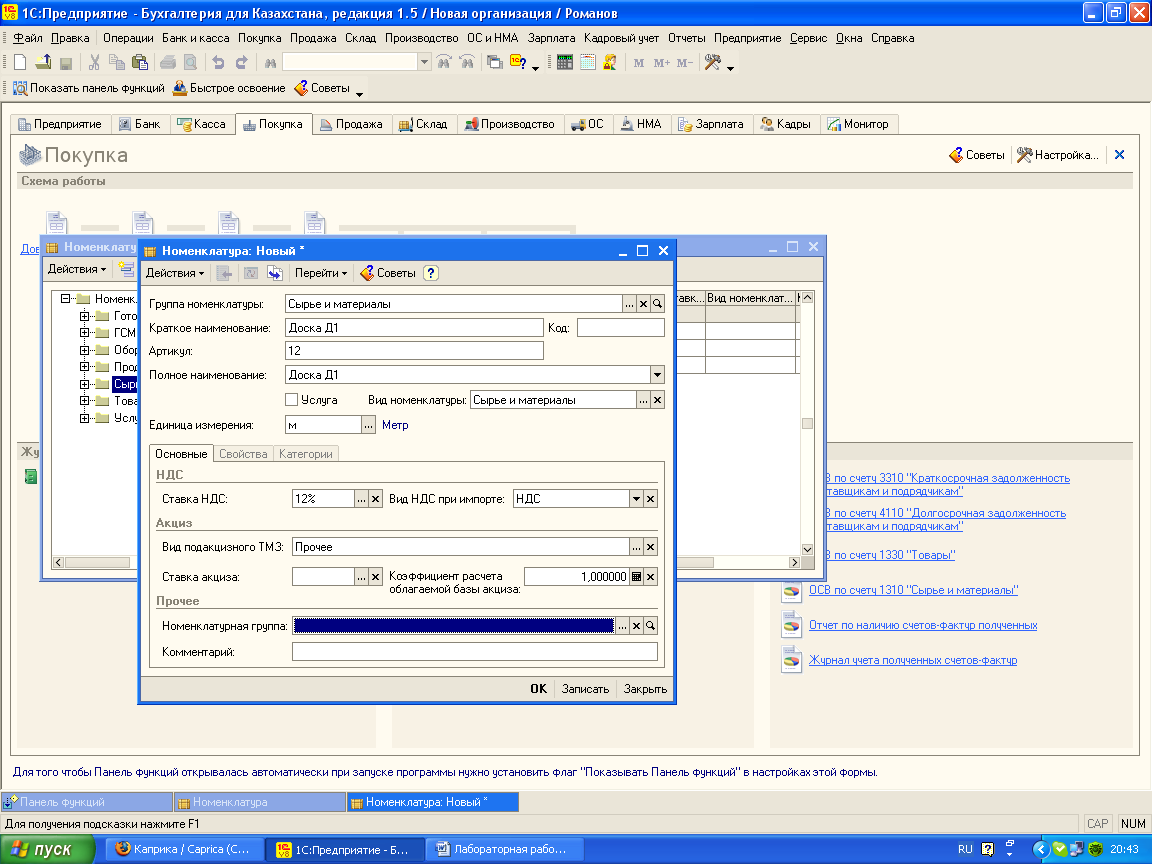
Task: Open Журнал учета полученных счетов-фактур link
Action: (x=912, y=660)
